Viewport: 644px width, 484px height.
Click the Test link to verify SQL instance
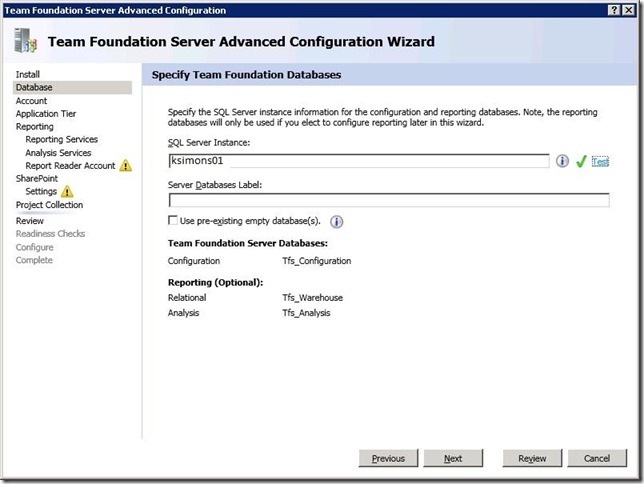pyautogui.click(x=600, y=161)
